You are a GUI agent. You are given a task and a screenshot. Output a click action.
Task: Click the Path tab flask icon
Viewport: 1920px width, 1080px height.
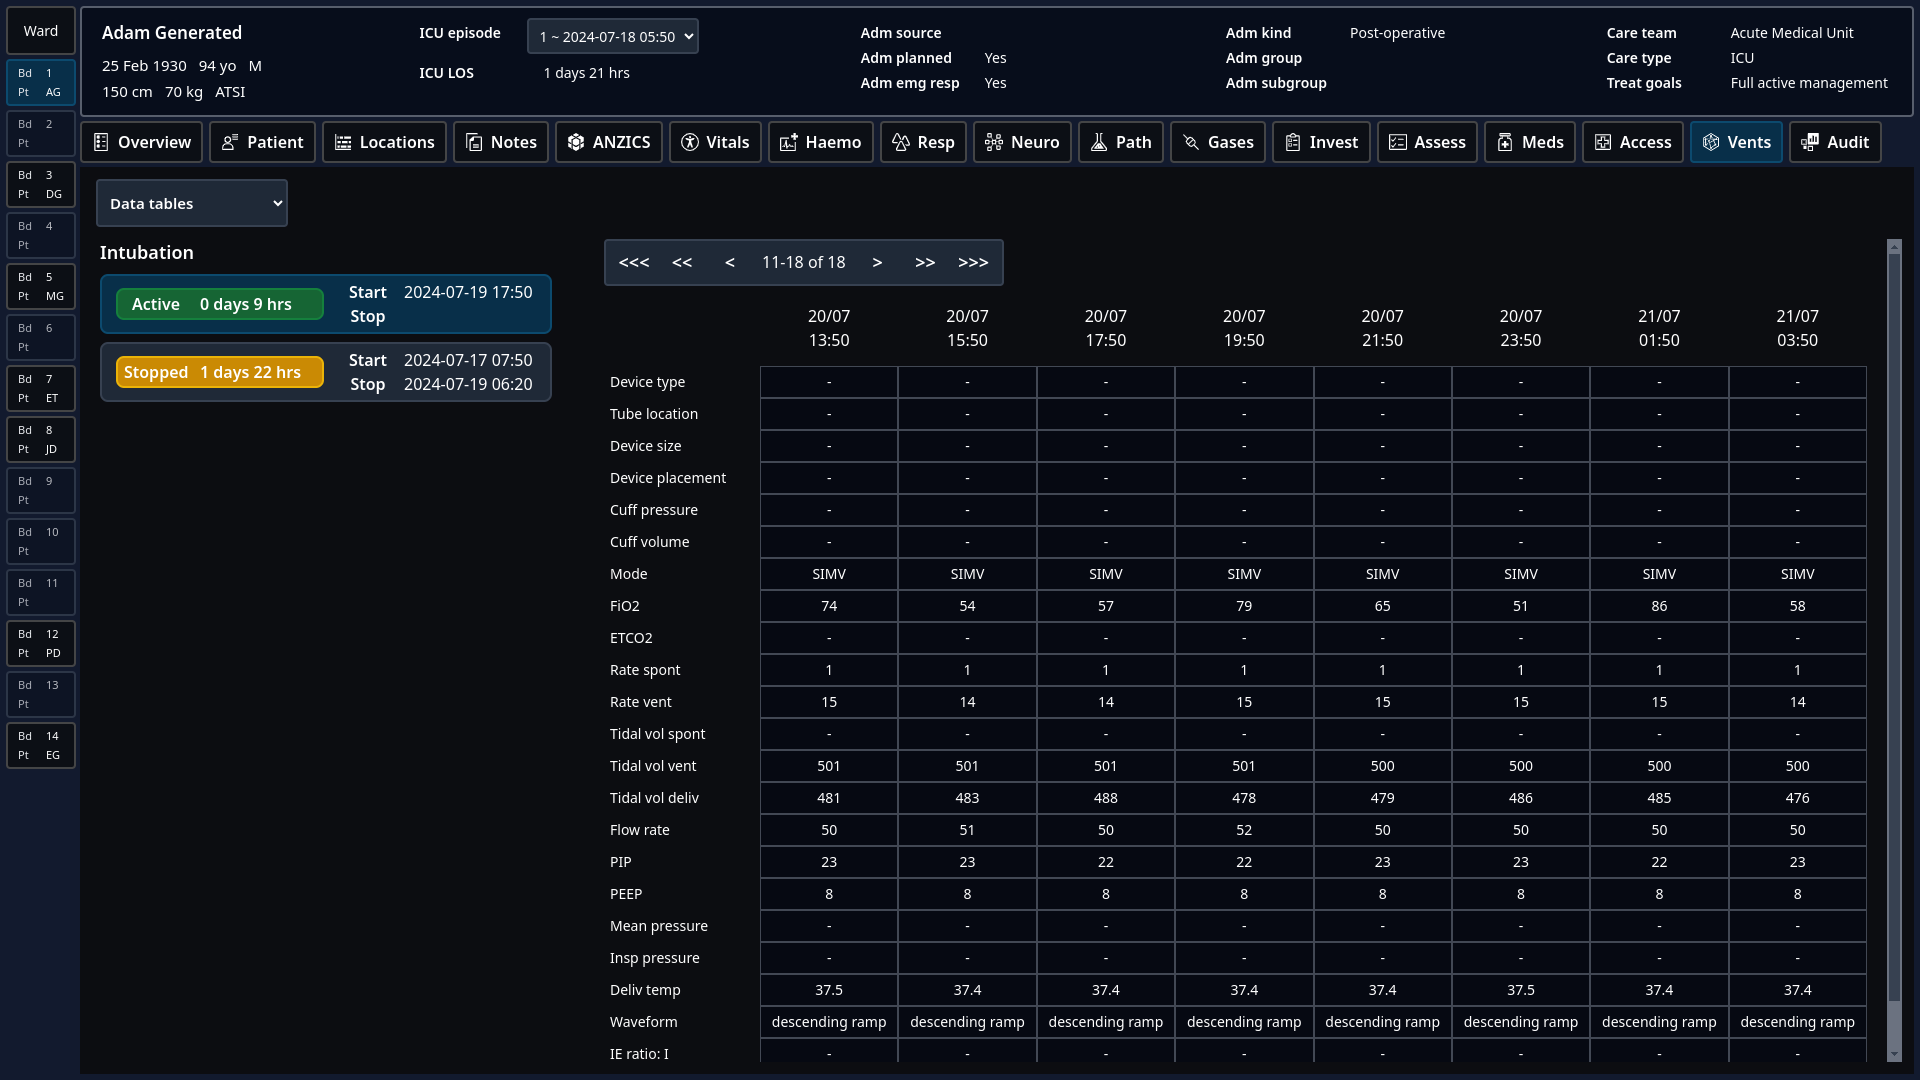1099,142
